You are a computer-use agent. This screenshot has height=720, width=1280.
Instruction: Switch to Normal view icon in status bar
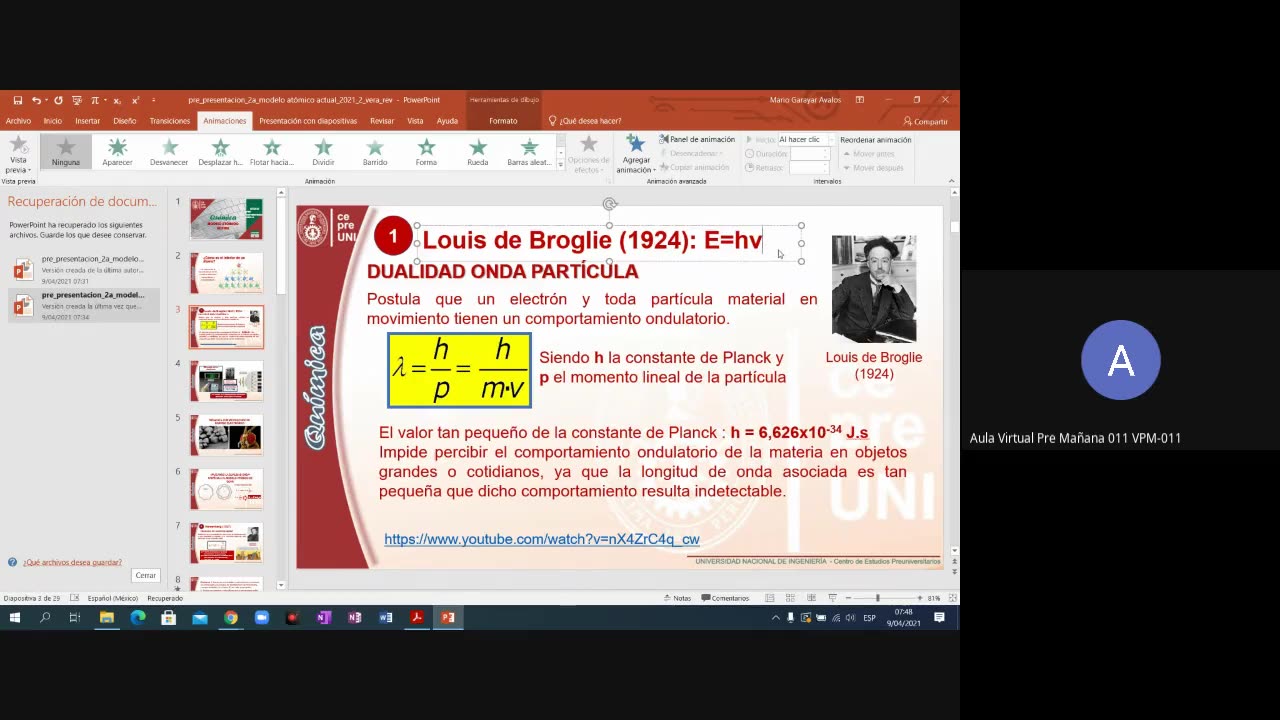(769, 598)
